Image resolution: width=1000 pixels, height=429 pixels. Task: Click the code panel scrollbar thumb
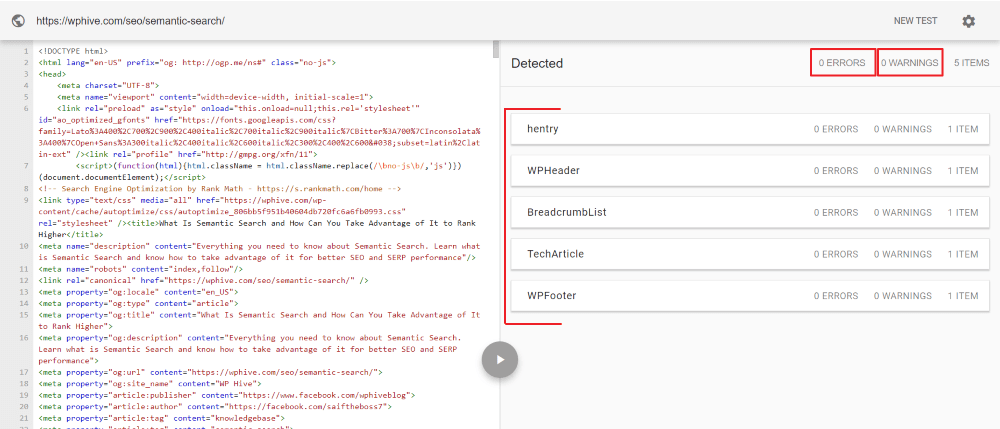[496, 50]
